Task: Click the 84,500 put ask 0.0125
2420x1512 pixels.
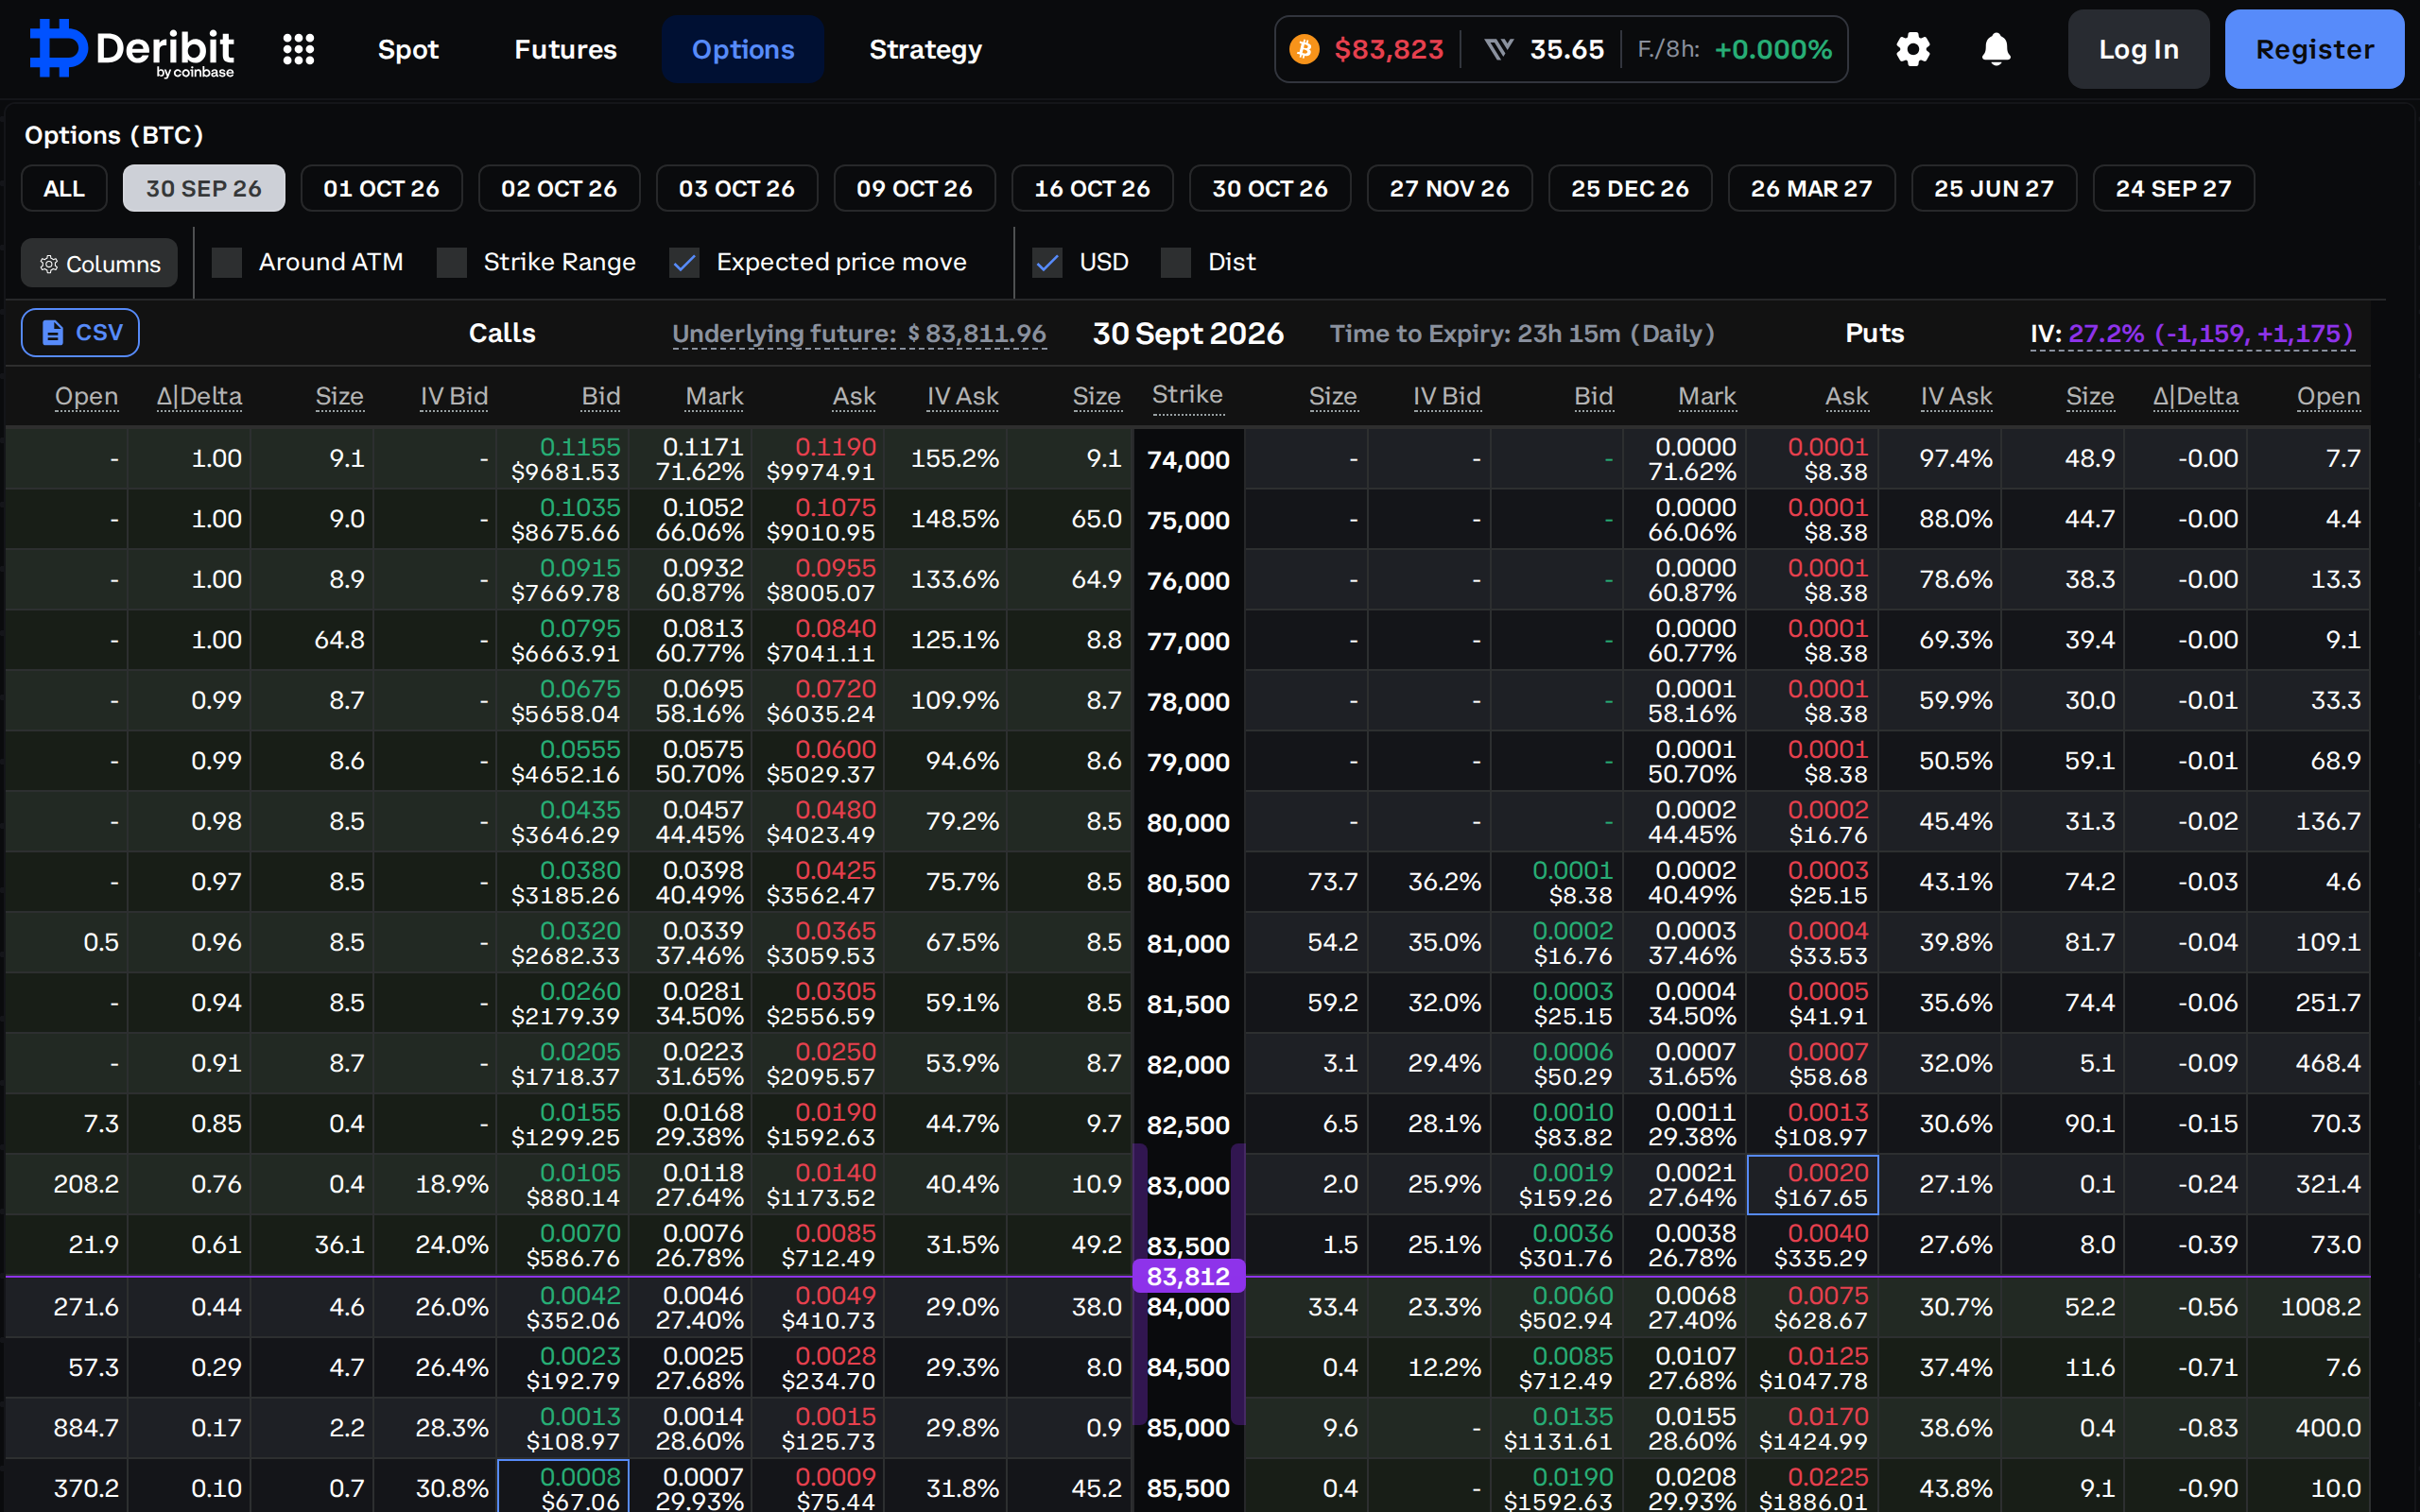Action: coord(1827,1356)
